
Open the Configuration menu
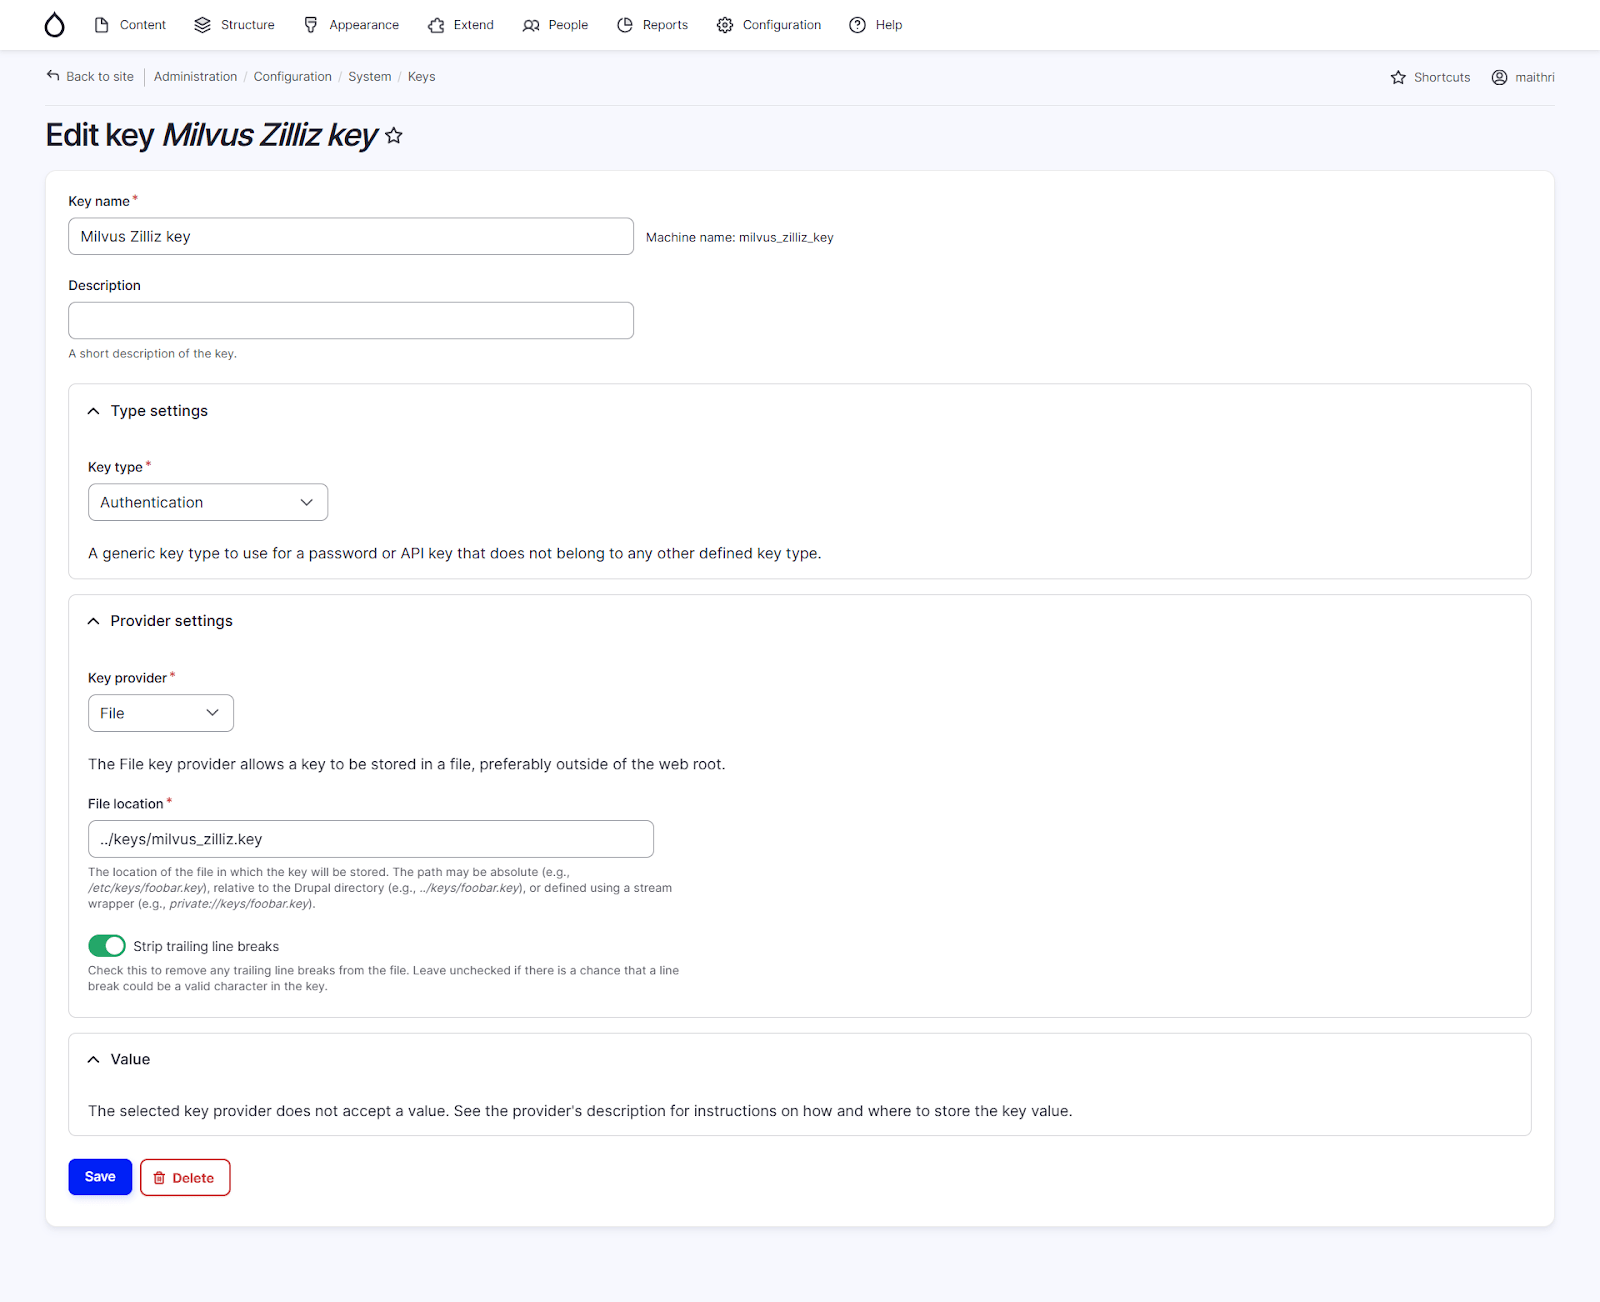coord(769,25)
